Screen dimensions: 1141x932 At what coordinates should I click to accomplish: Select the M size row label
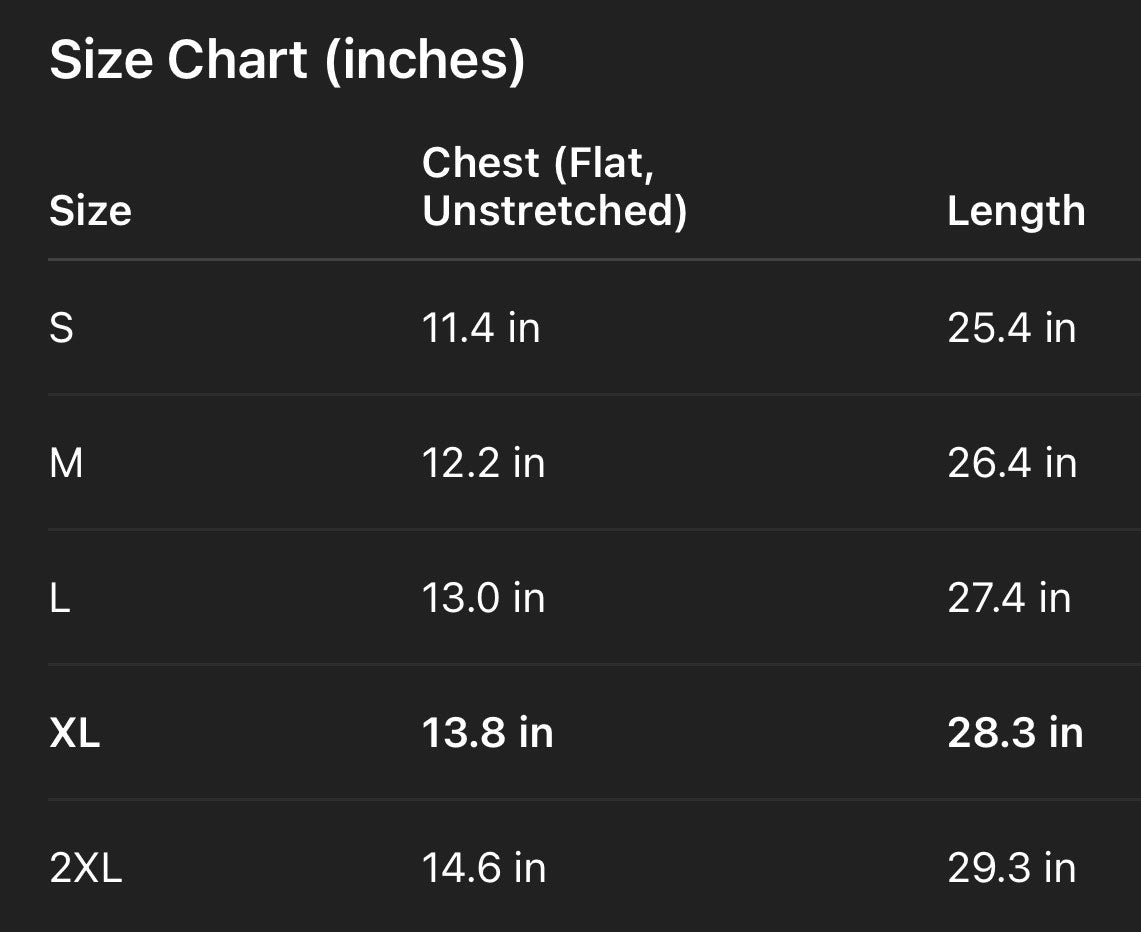(x=66, y=463)
